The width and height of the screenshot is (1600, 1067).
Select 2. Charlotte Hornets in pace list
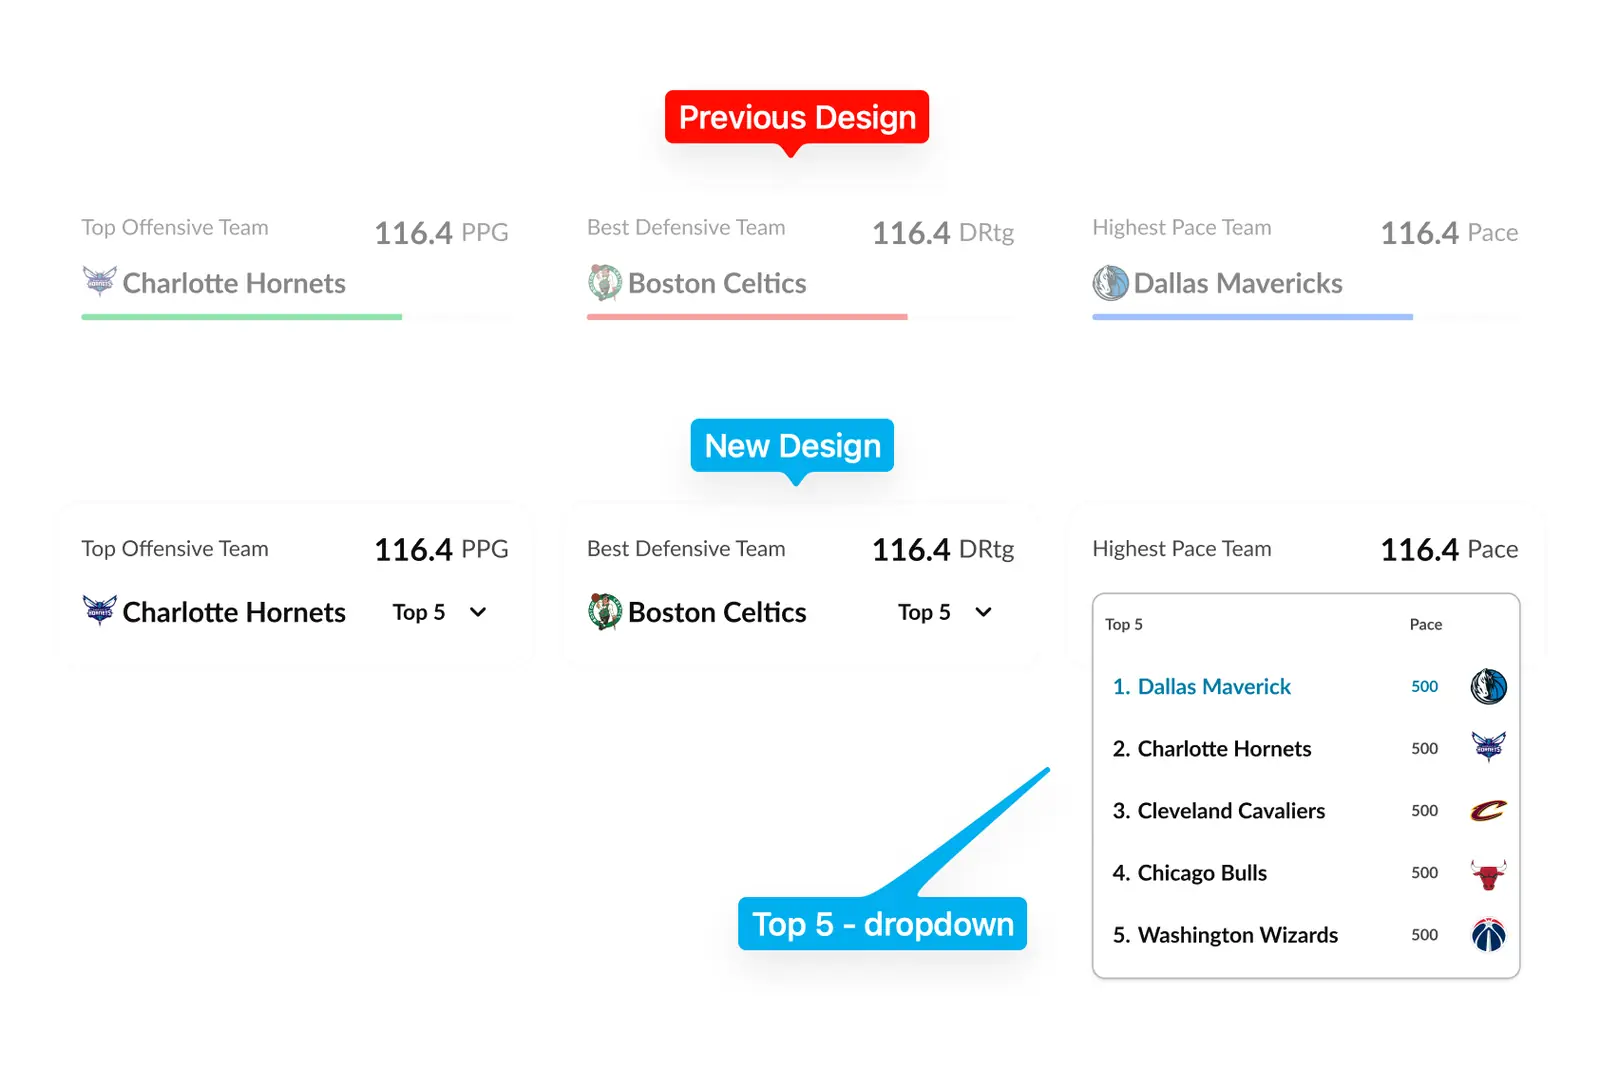1306,748
